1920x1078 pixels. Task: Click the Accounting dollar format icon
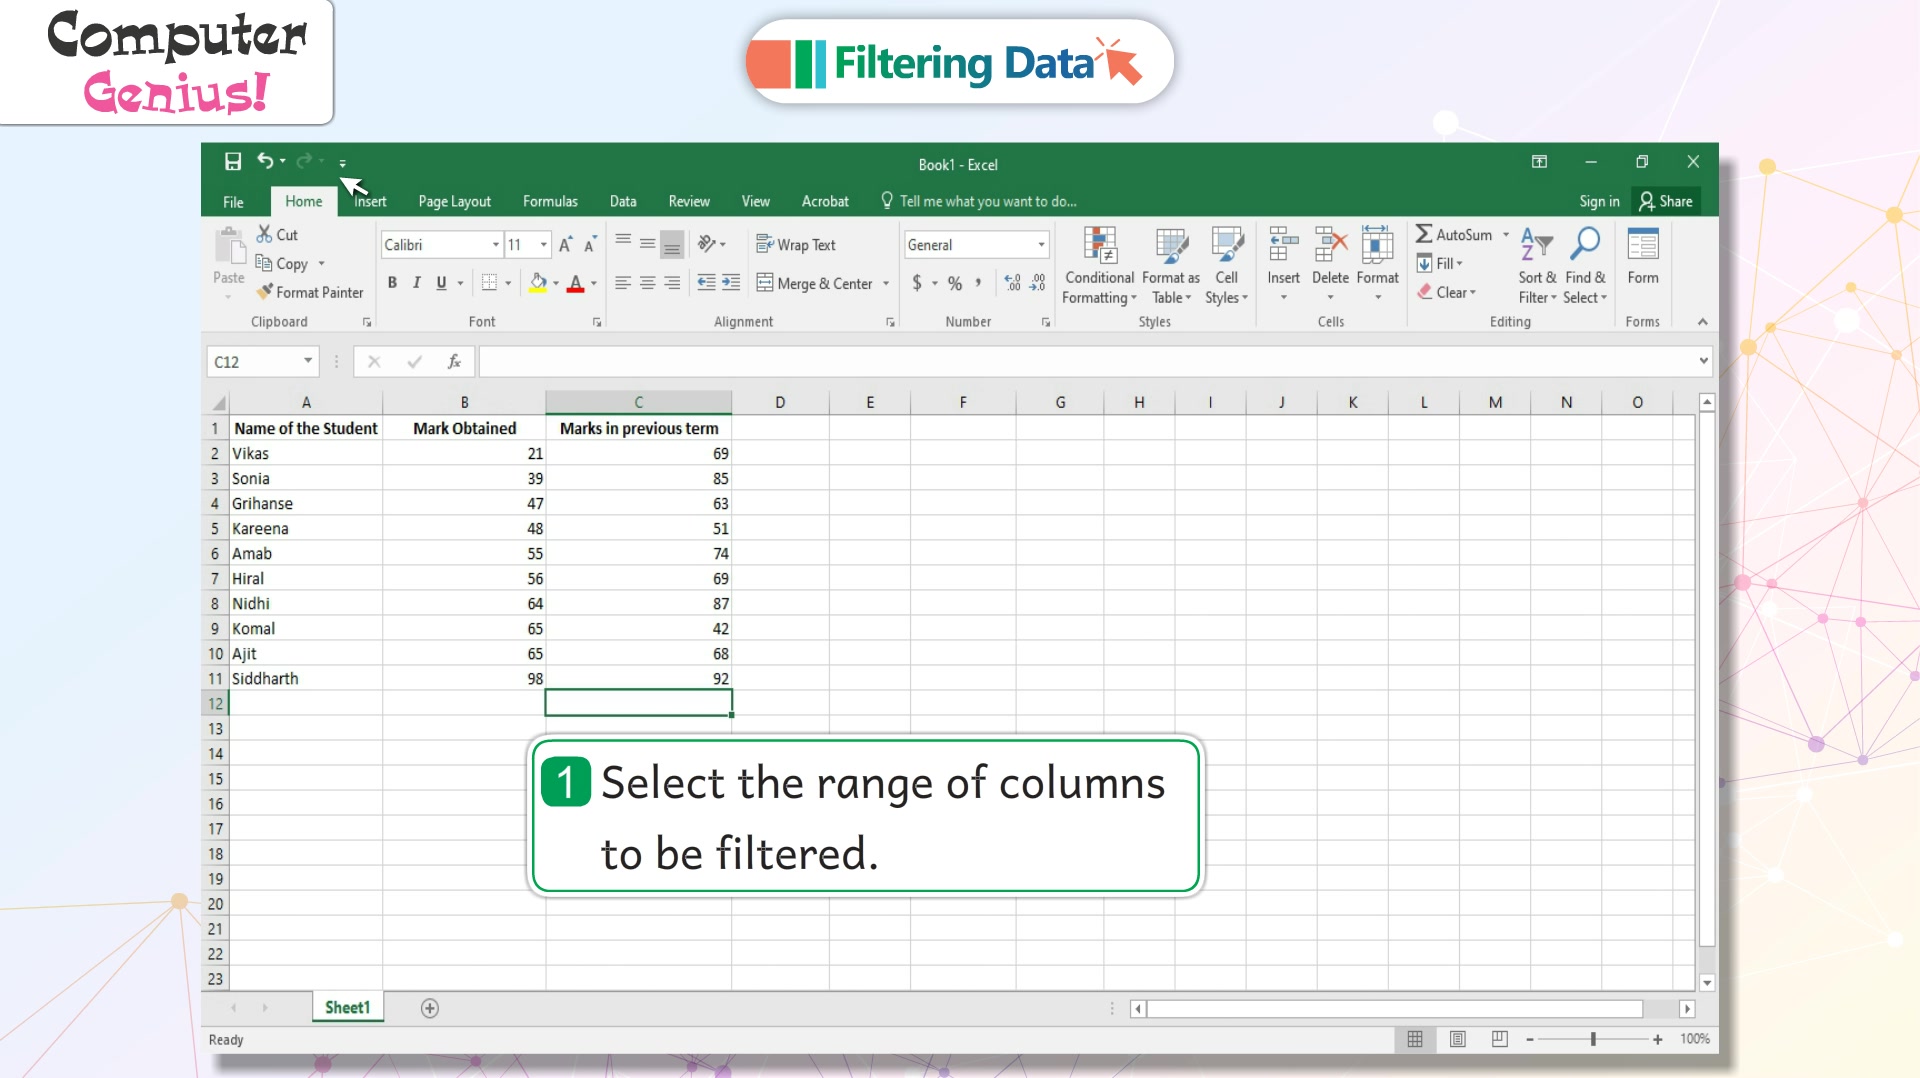[x=917, y=283]
